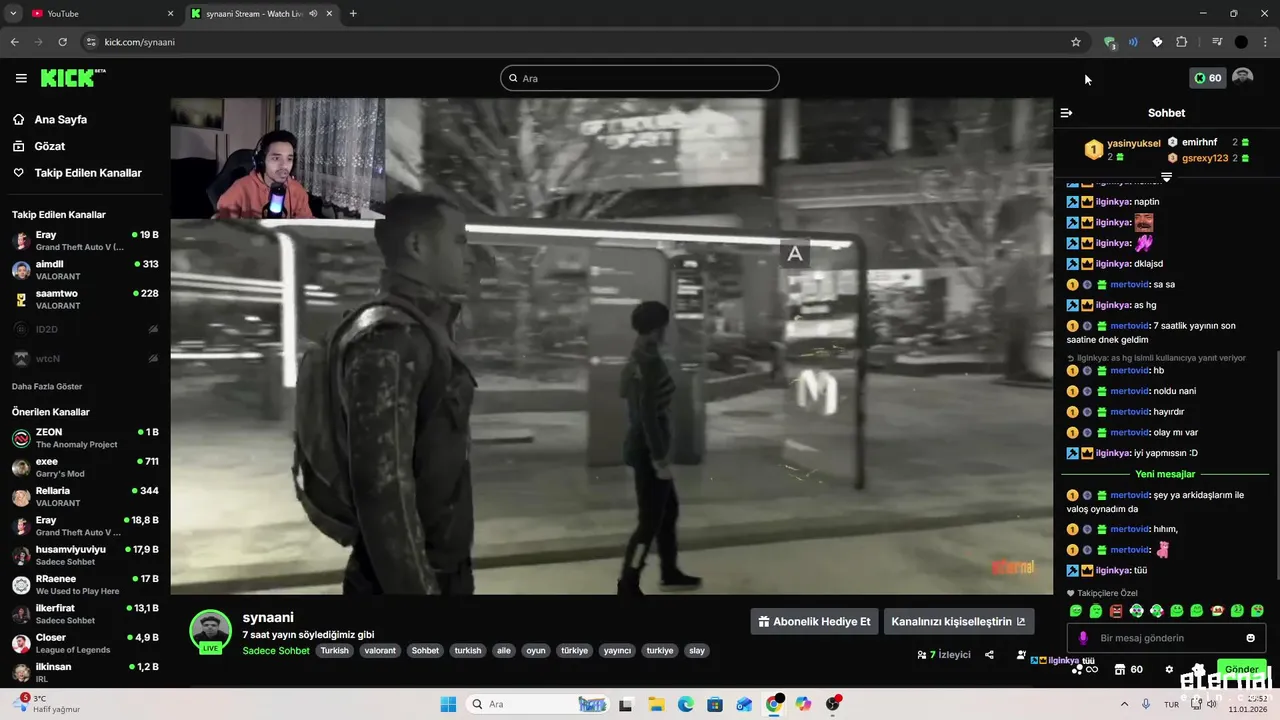The width and height of the screenshot is (1280, 720).
Task: Click the share icon under the stream
Action: [989, 655]
